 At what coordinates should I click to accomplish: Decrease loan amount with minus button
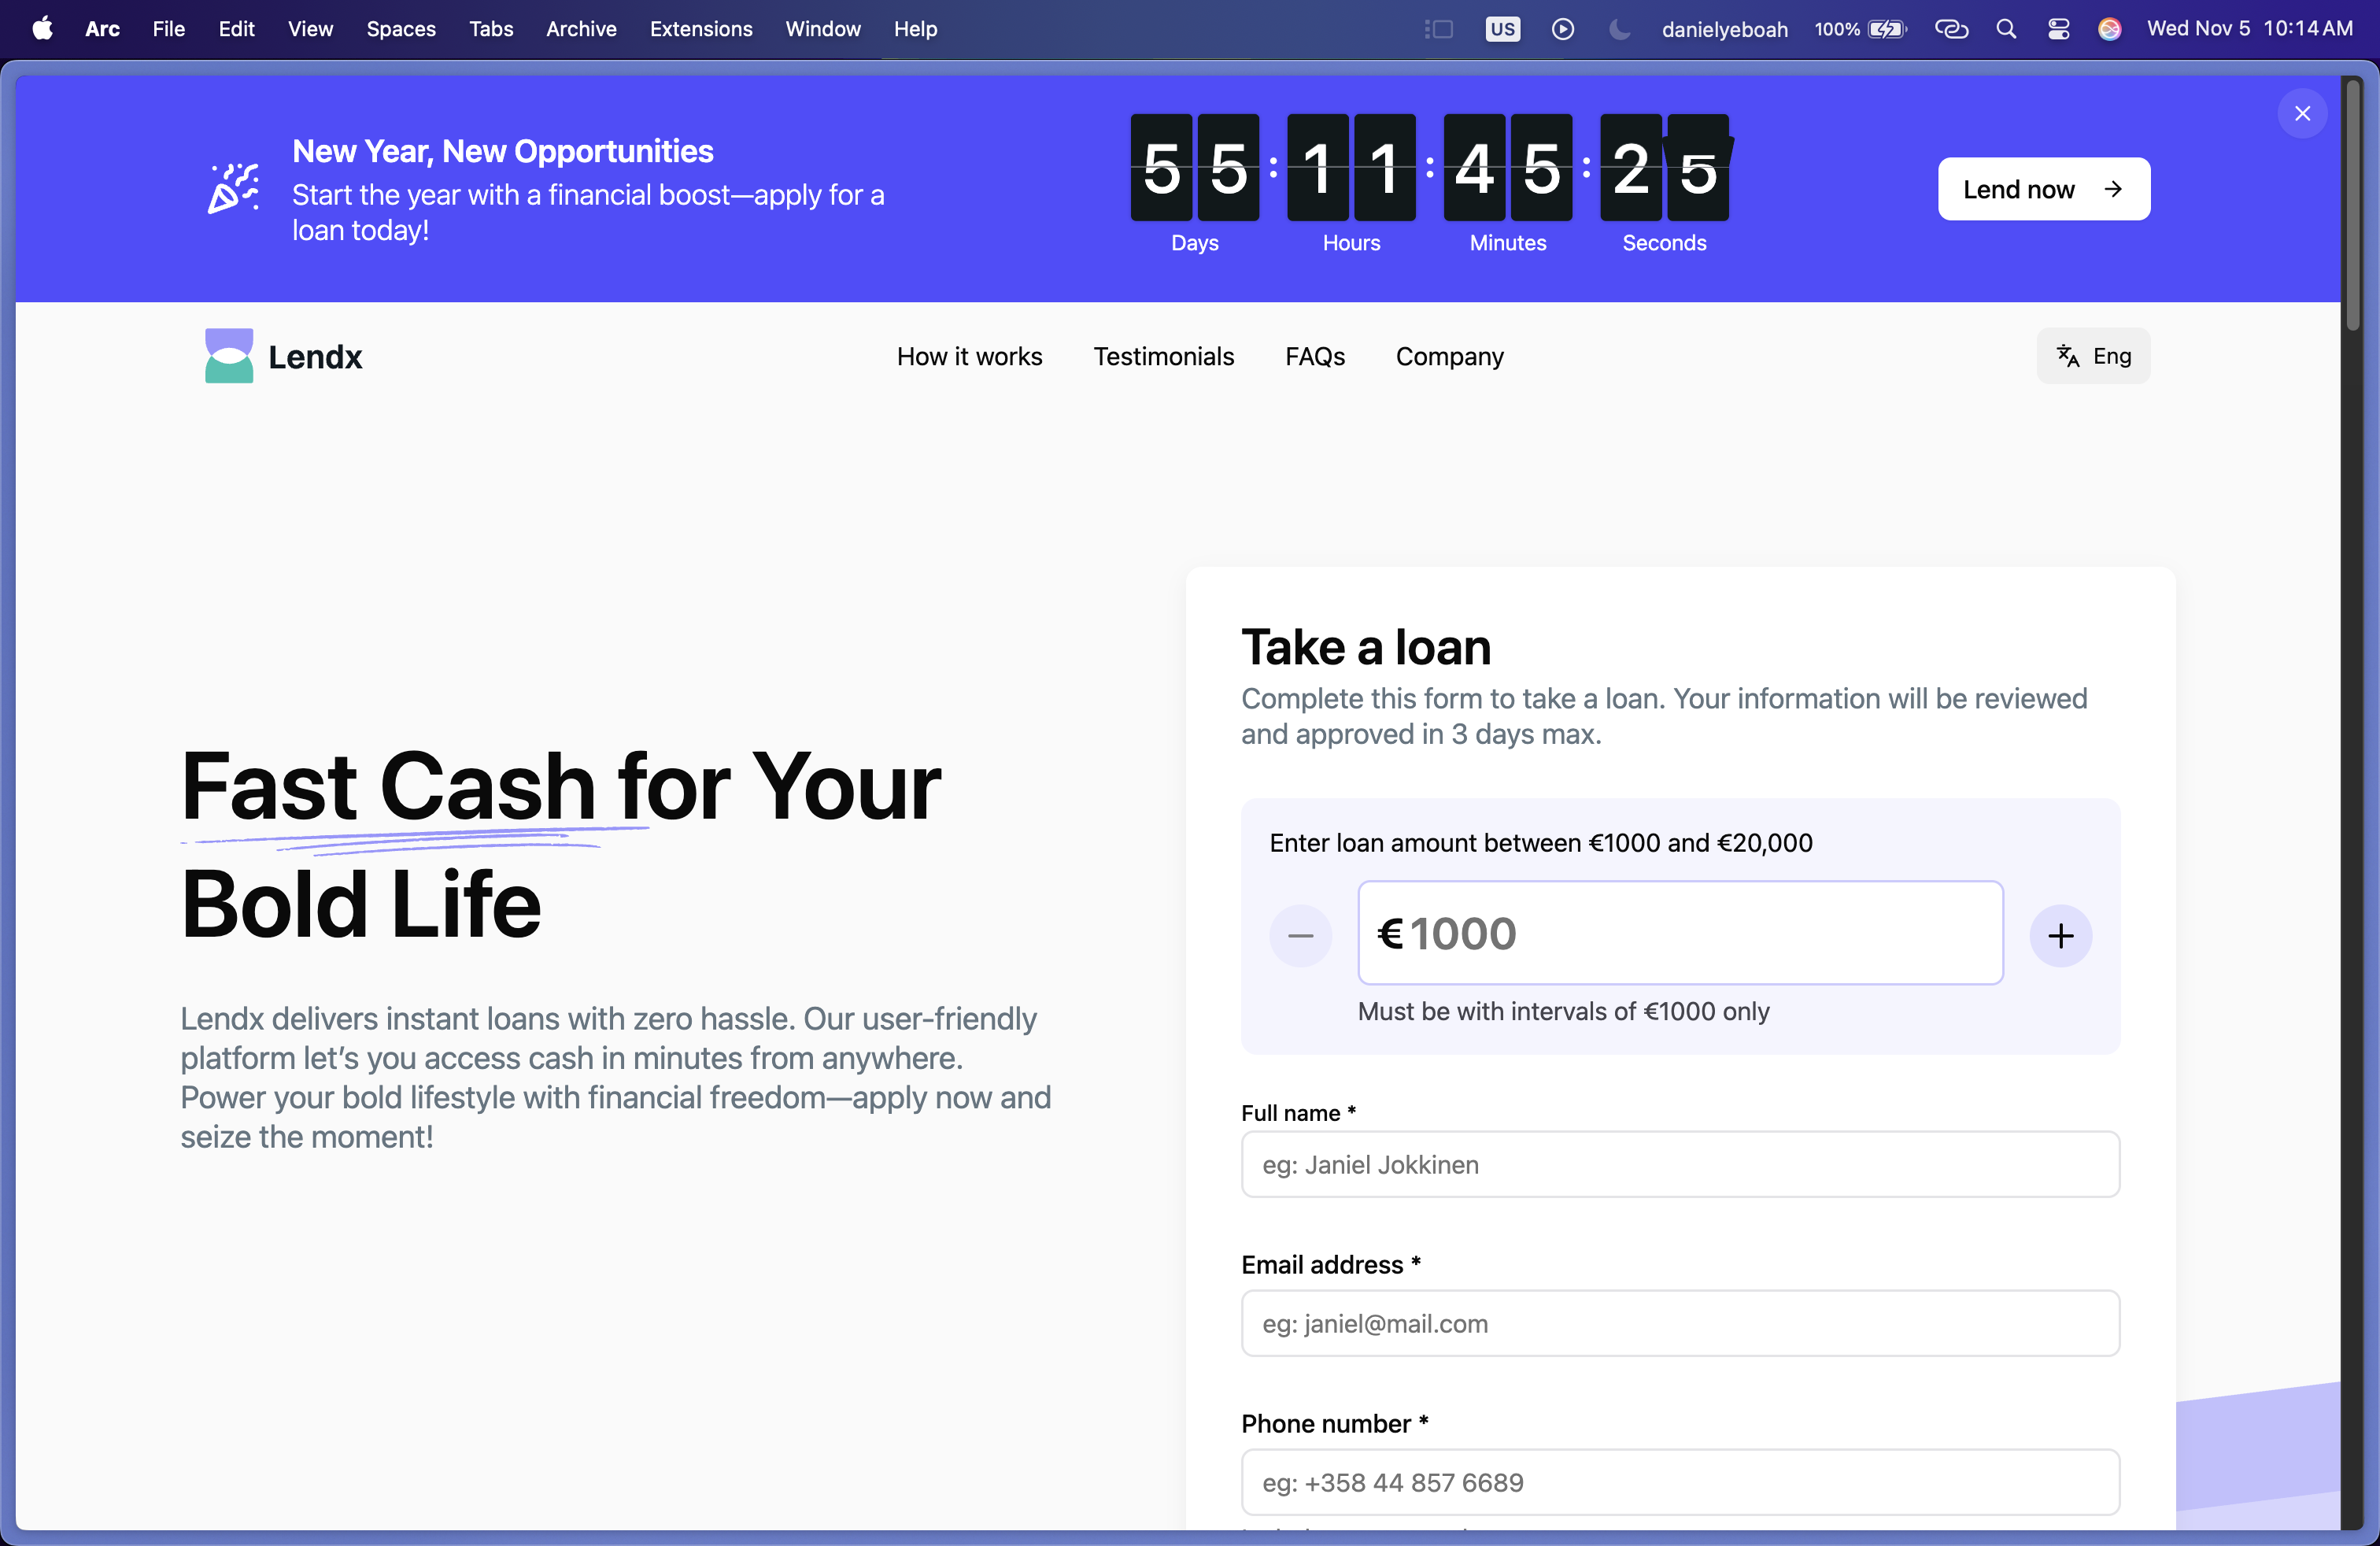(x=1300, y=935)
